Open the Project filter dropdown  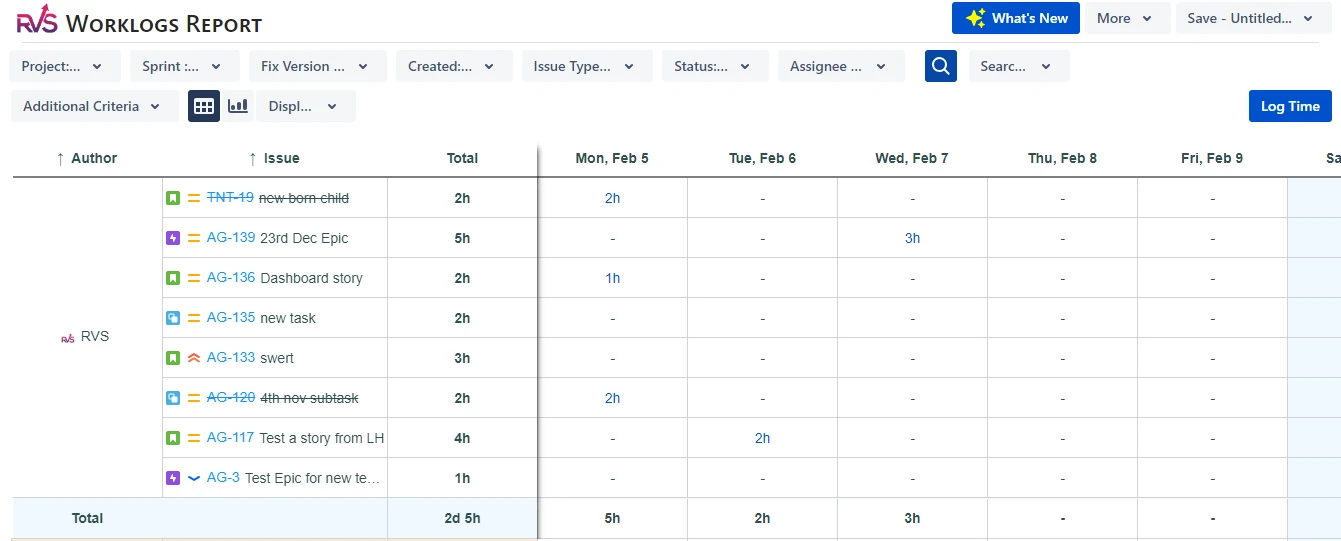(63, 67)
